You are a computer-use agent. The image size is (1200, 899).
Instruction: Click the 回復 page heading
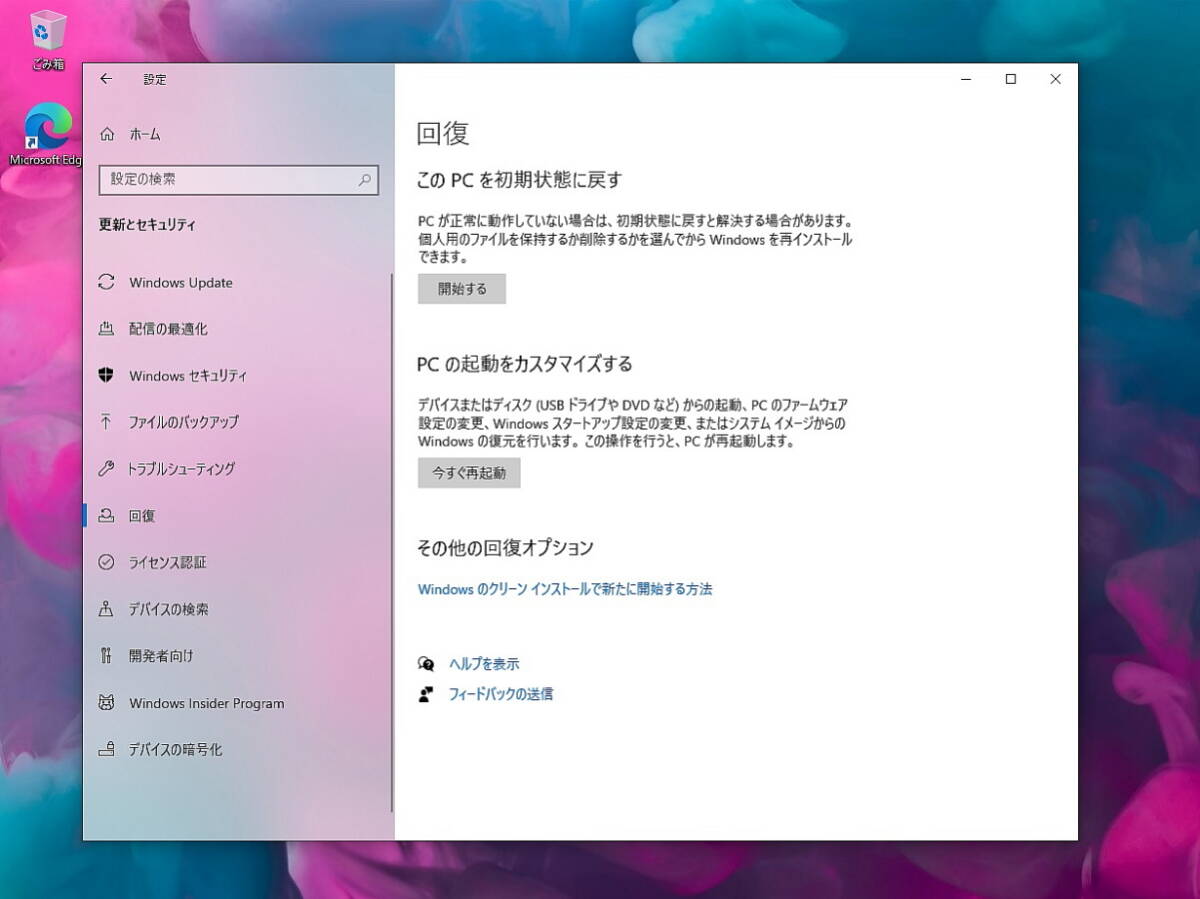tap(443, 133)
